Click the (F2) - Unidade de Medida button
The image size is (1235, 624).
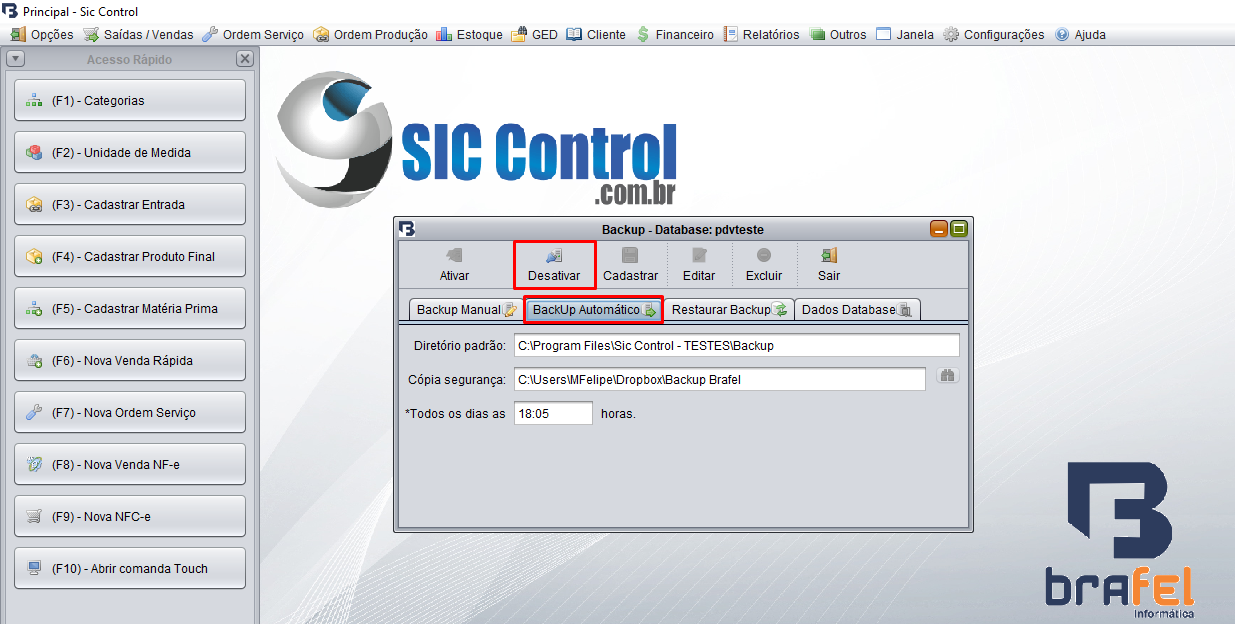[x=130, y=152]
